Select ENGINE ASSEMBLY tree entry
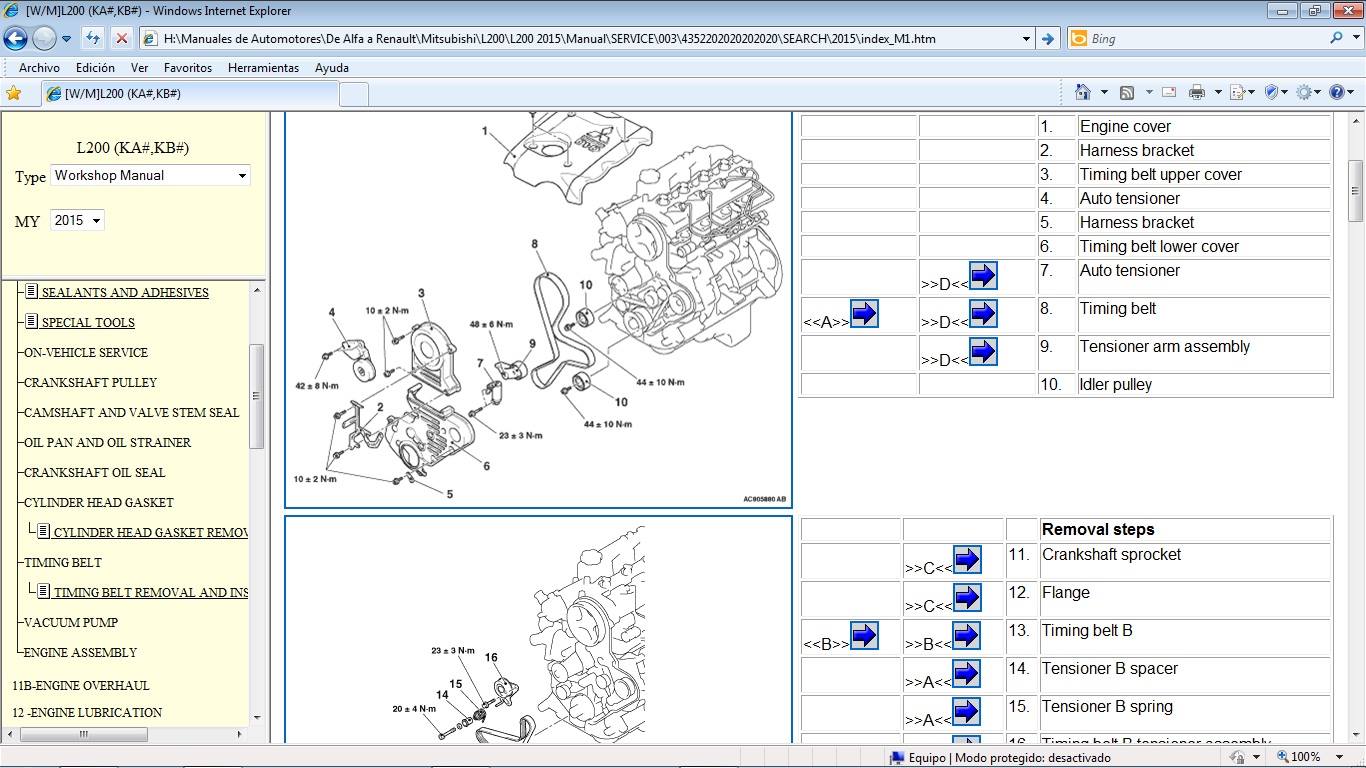This screenshot has width=1366, height=768. (x=80, y=652)
